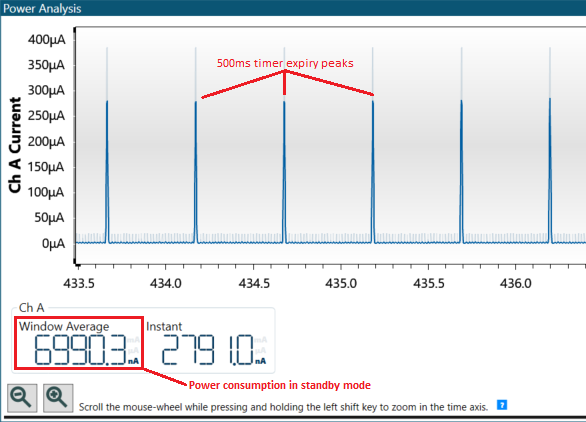Viewport: 586px width, 422px height.
Task: Click the nA unit on Window Average
Action: pos(133,361)
